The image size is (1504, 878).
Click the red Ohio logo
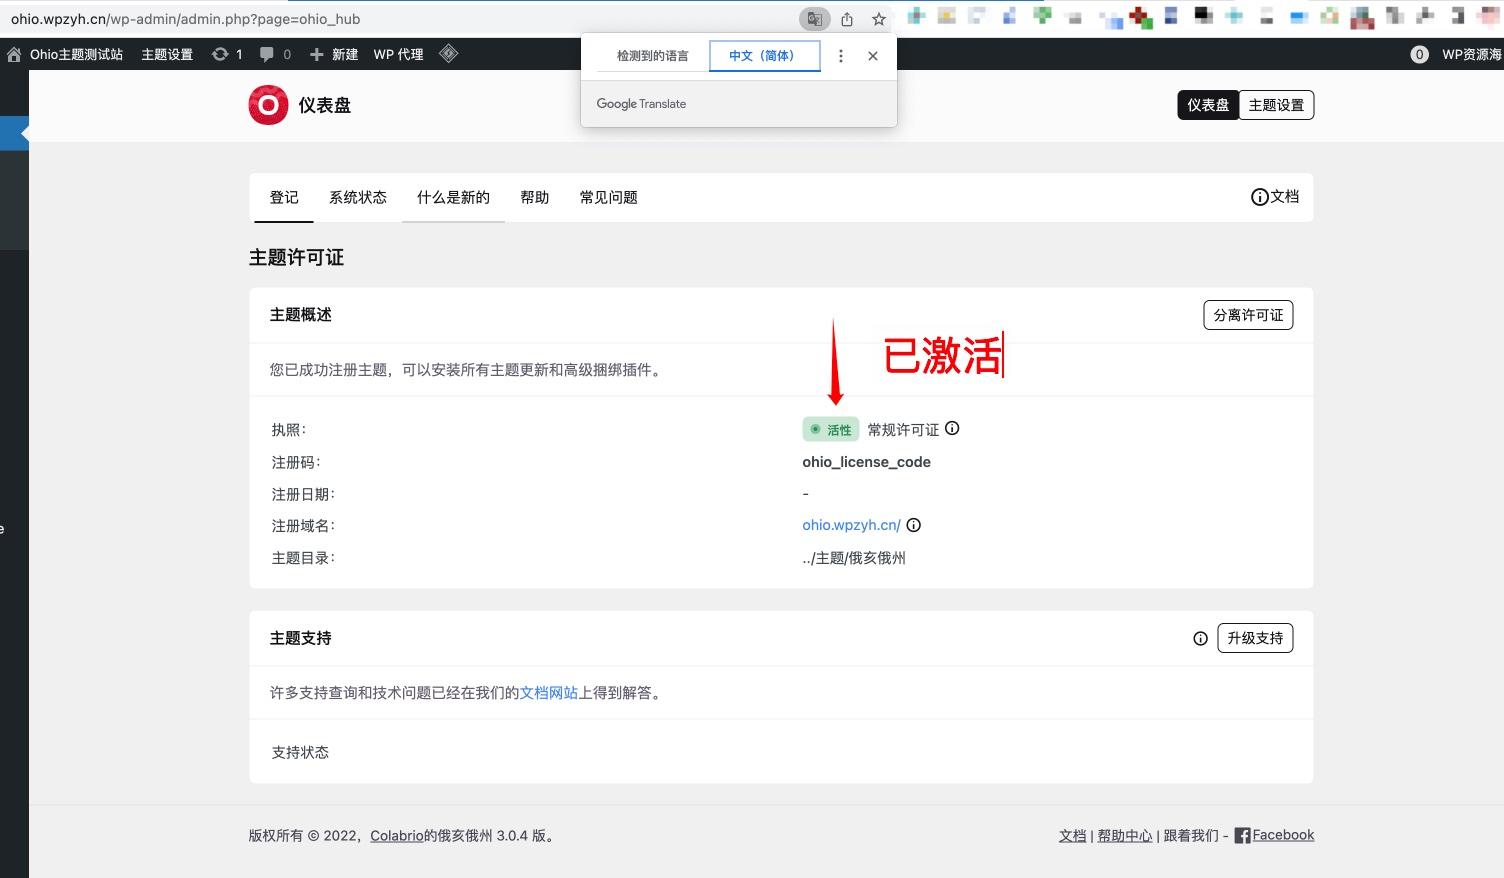point(268,105)
